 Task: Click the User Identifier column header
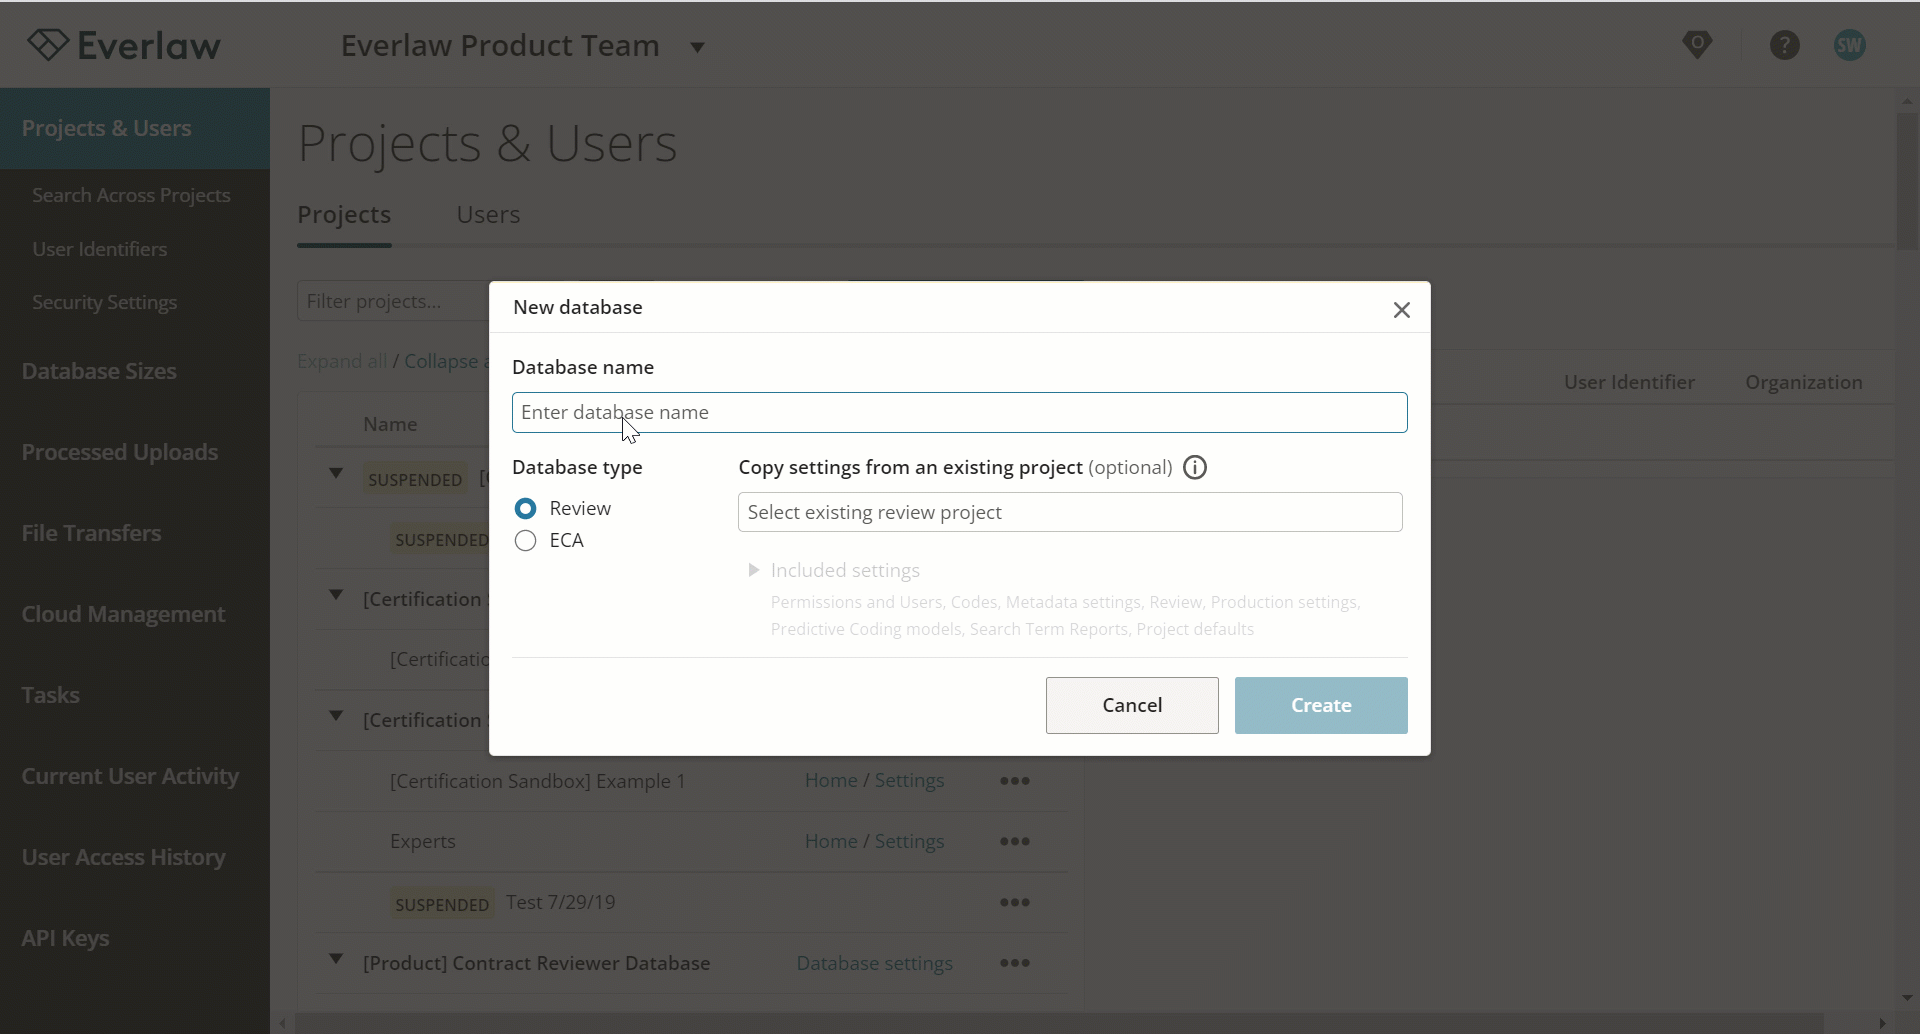[1629, 382]
